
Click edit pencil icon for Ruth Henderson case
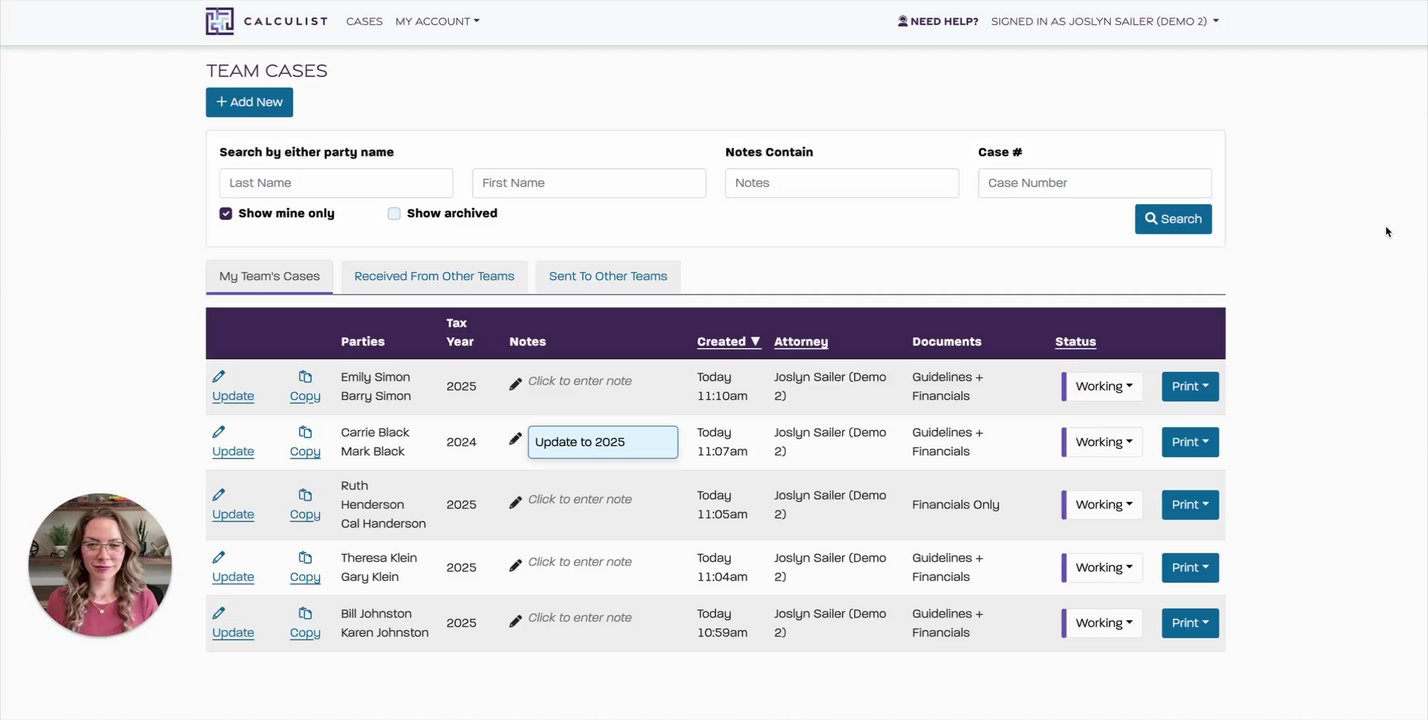[x=219, y=495]
